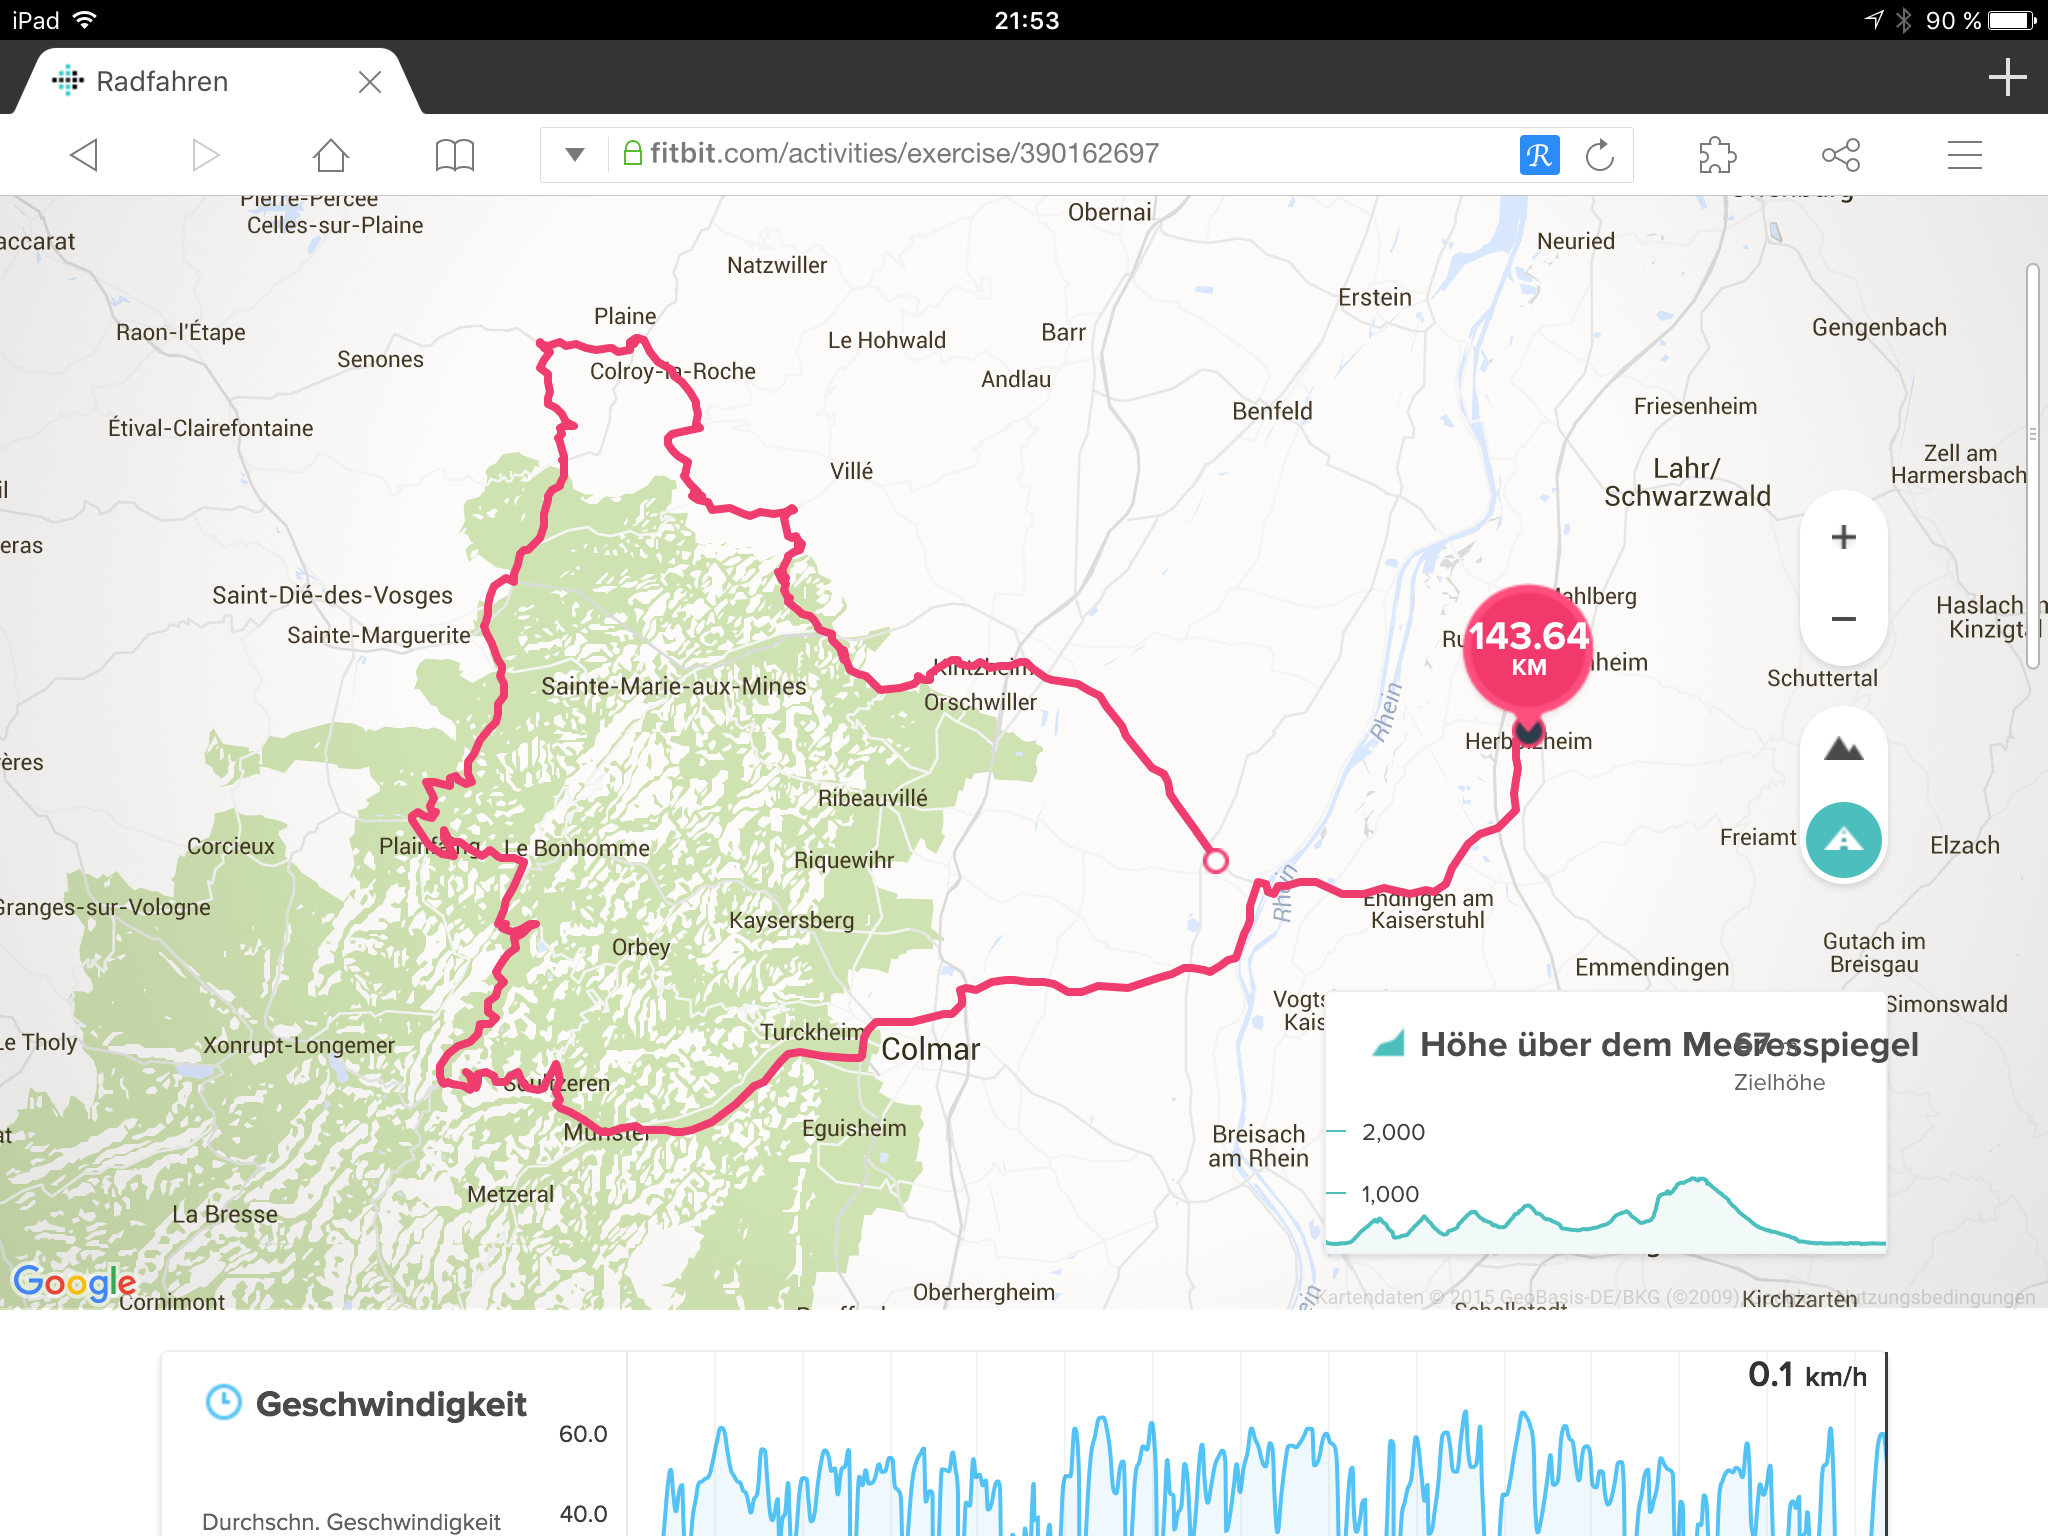Screen dimensions: 2048x1536
Task: Open a new tab with plus icon
Action: pos(2007,77)
